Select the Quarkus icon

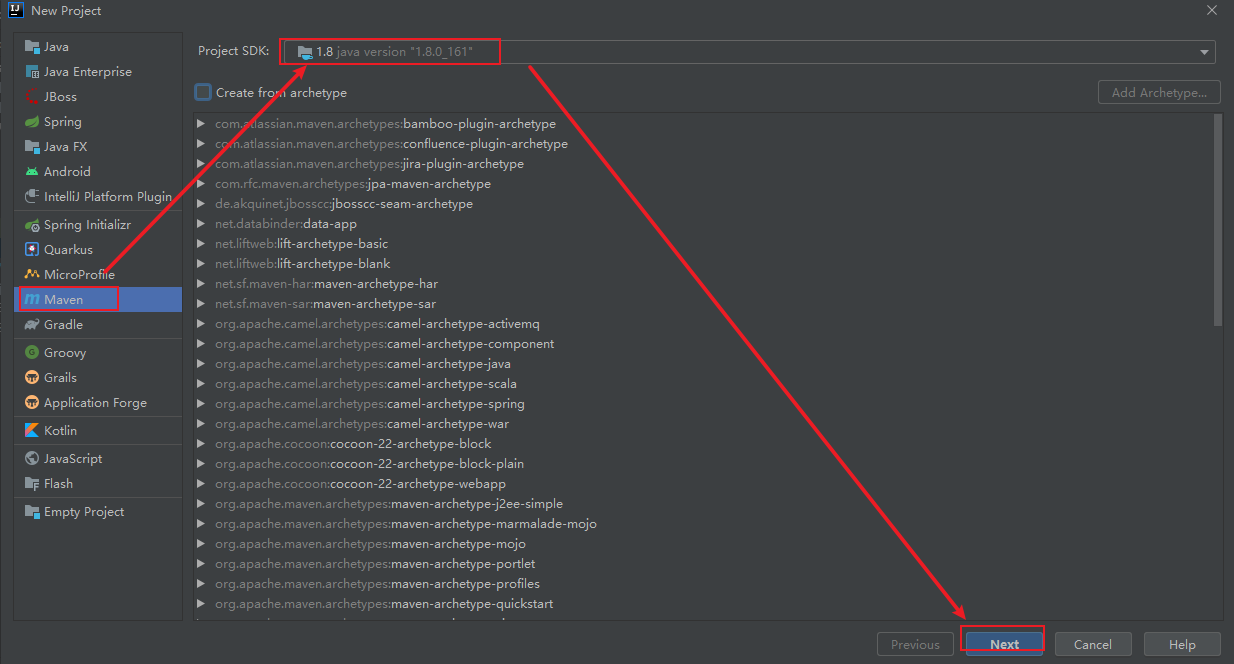(x=32, y=250)
